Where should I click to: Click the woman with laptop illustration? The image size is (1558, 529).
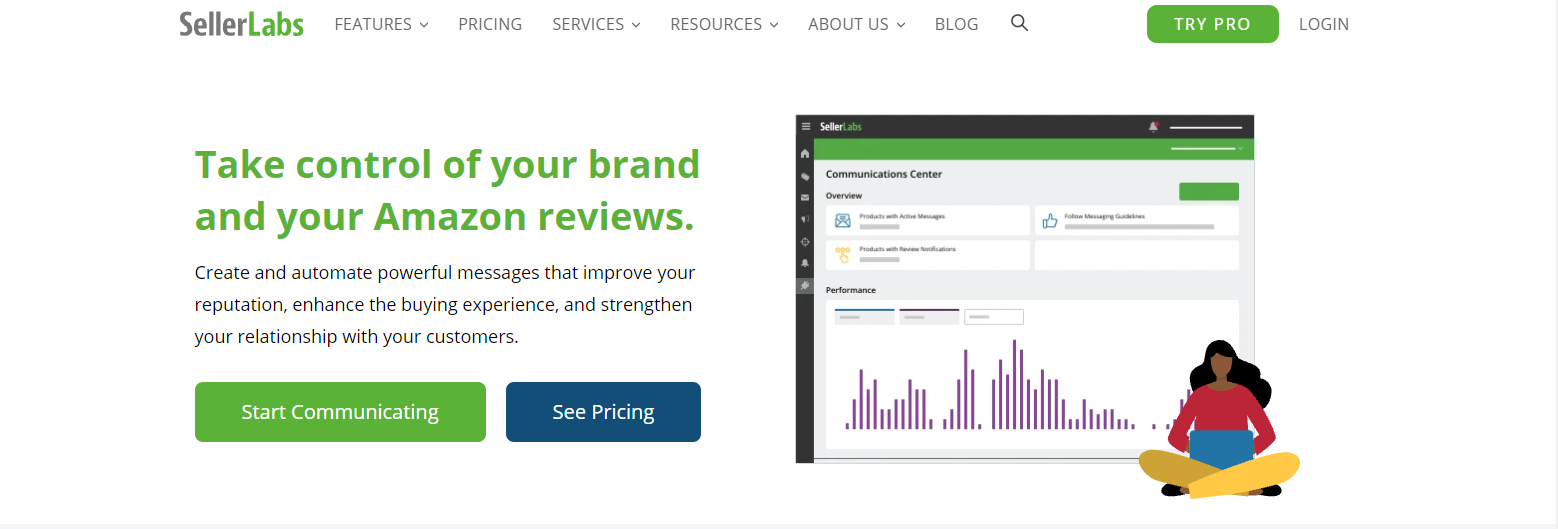click(x=1219, y=418)
